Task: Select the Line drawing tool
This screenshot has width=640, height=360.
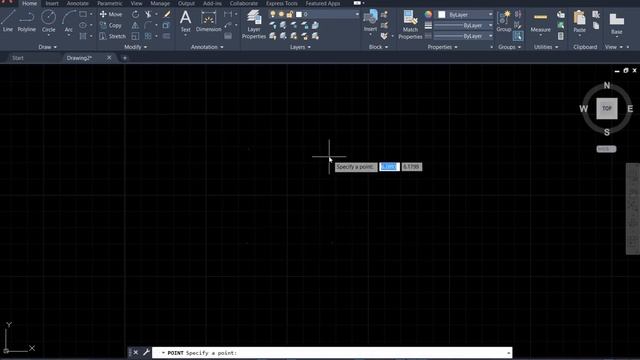Action: click(x=8, y=21)
